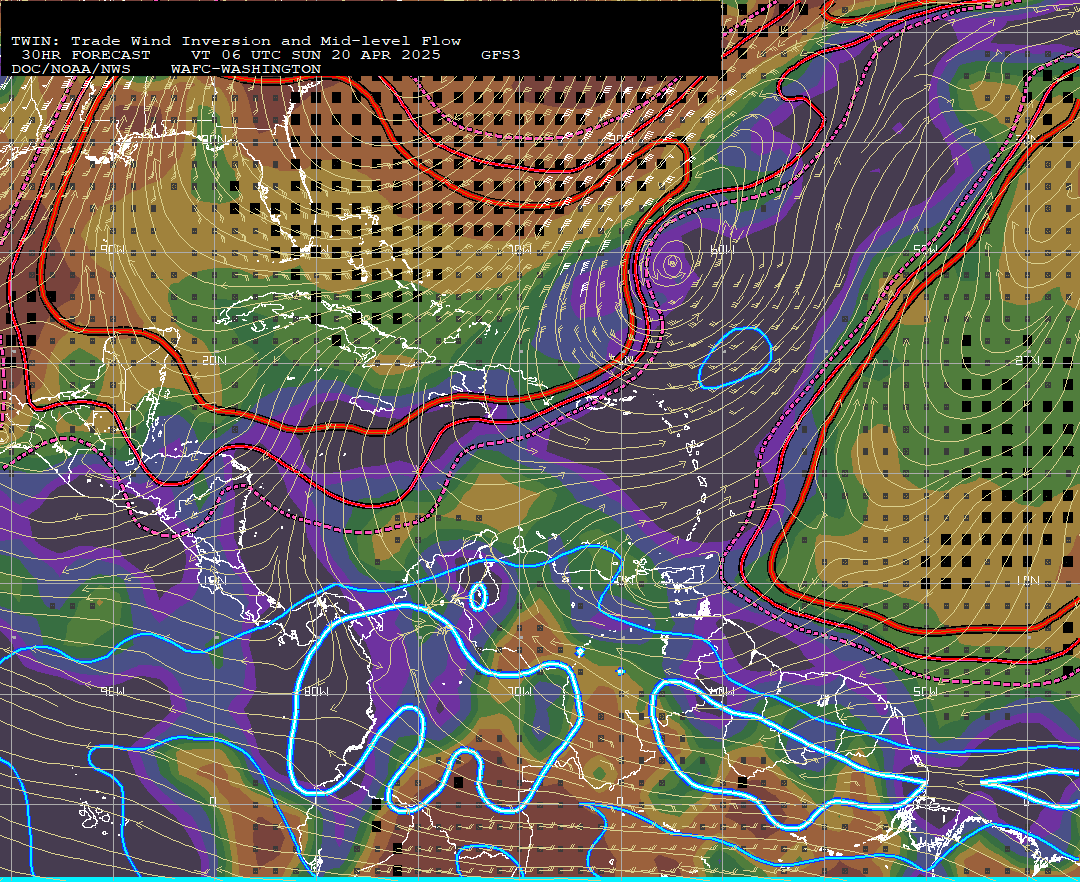The width and height of the screenshot is (1080, 882).
Task: Click the center of the spiral streamline vortex
Action: tap(673, 262)
